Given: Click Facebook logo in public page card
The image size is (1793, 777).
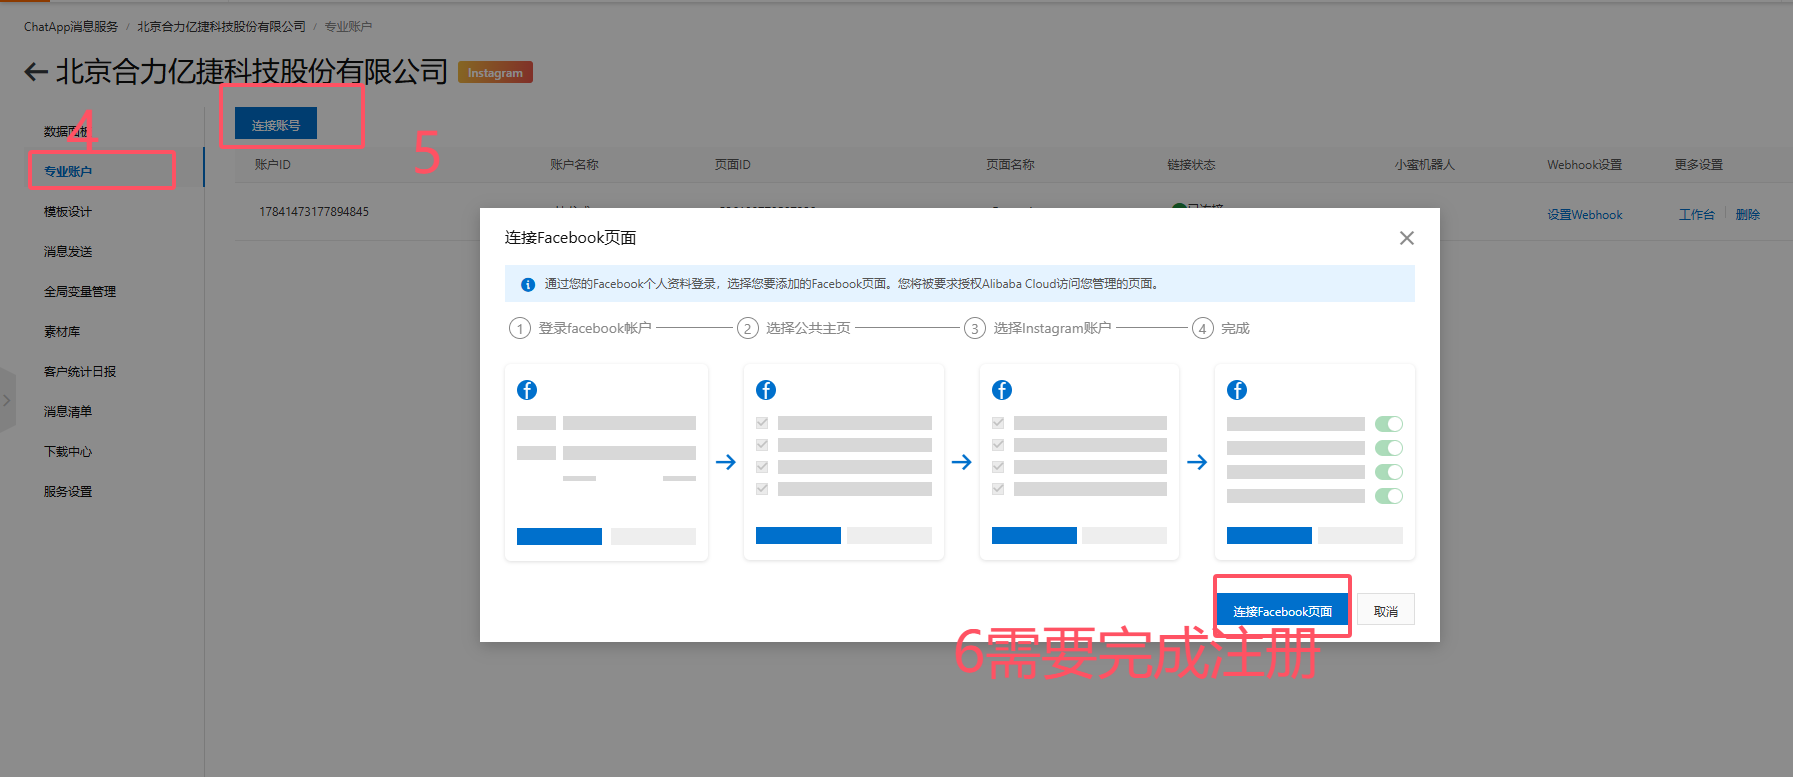Looking at the screenshot, I should (766, 390).
